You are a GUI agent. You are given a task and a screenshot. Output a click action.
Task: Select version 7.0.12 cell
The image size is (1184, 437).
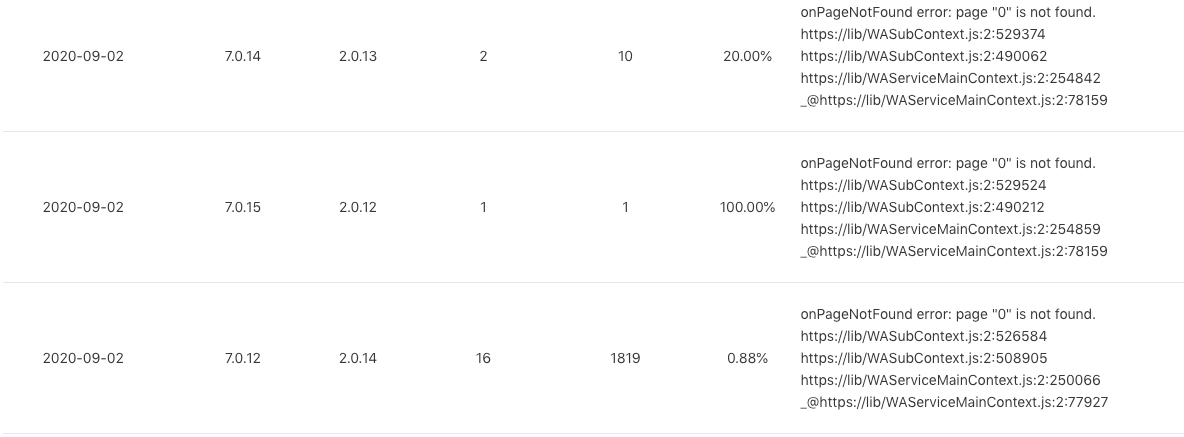coord(242,359)
